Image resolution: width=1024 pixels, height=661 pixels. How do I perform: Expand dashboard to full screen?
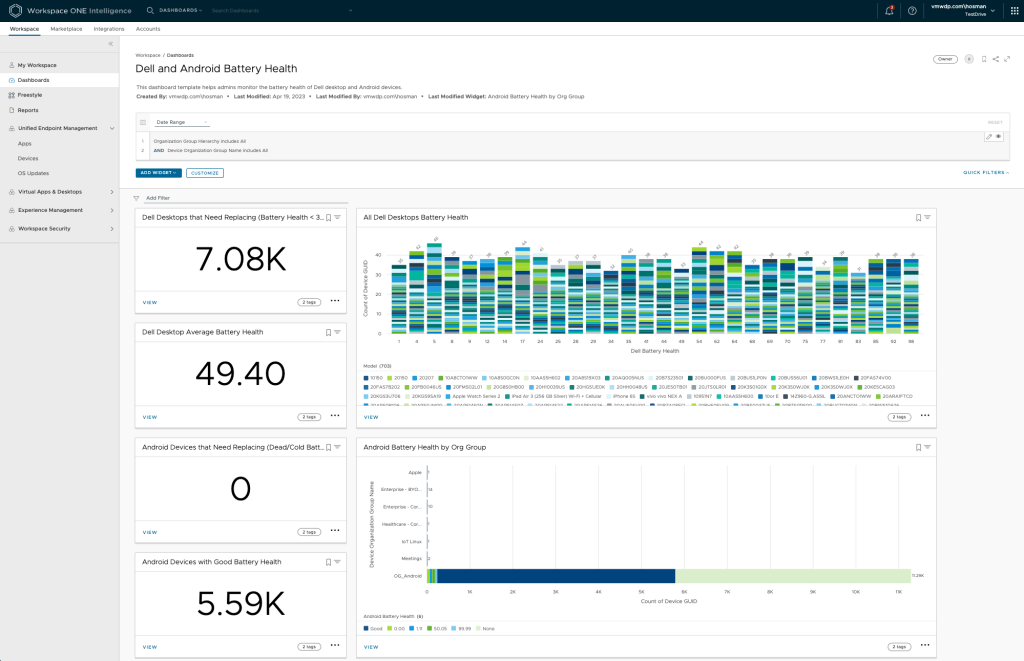[x=1007, y=59]
